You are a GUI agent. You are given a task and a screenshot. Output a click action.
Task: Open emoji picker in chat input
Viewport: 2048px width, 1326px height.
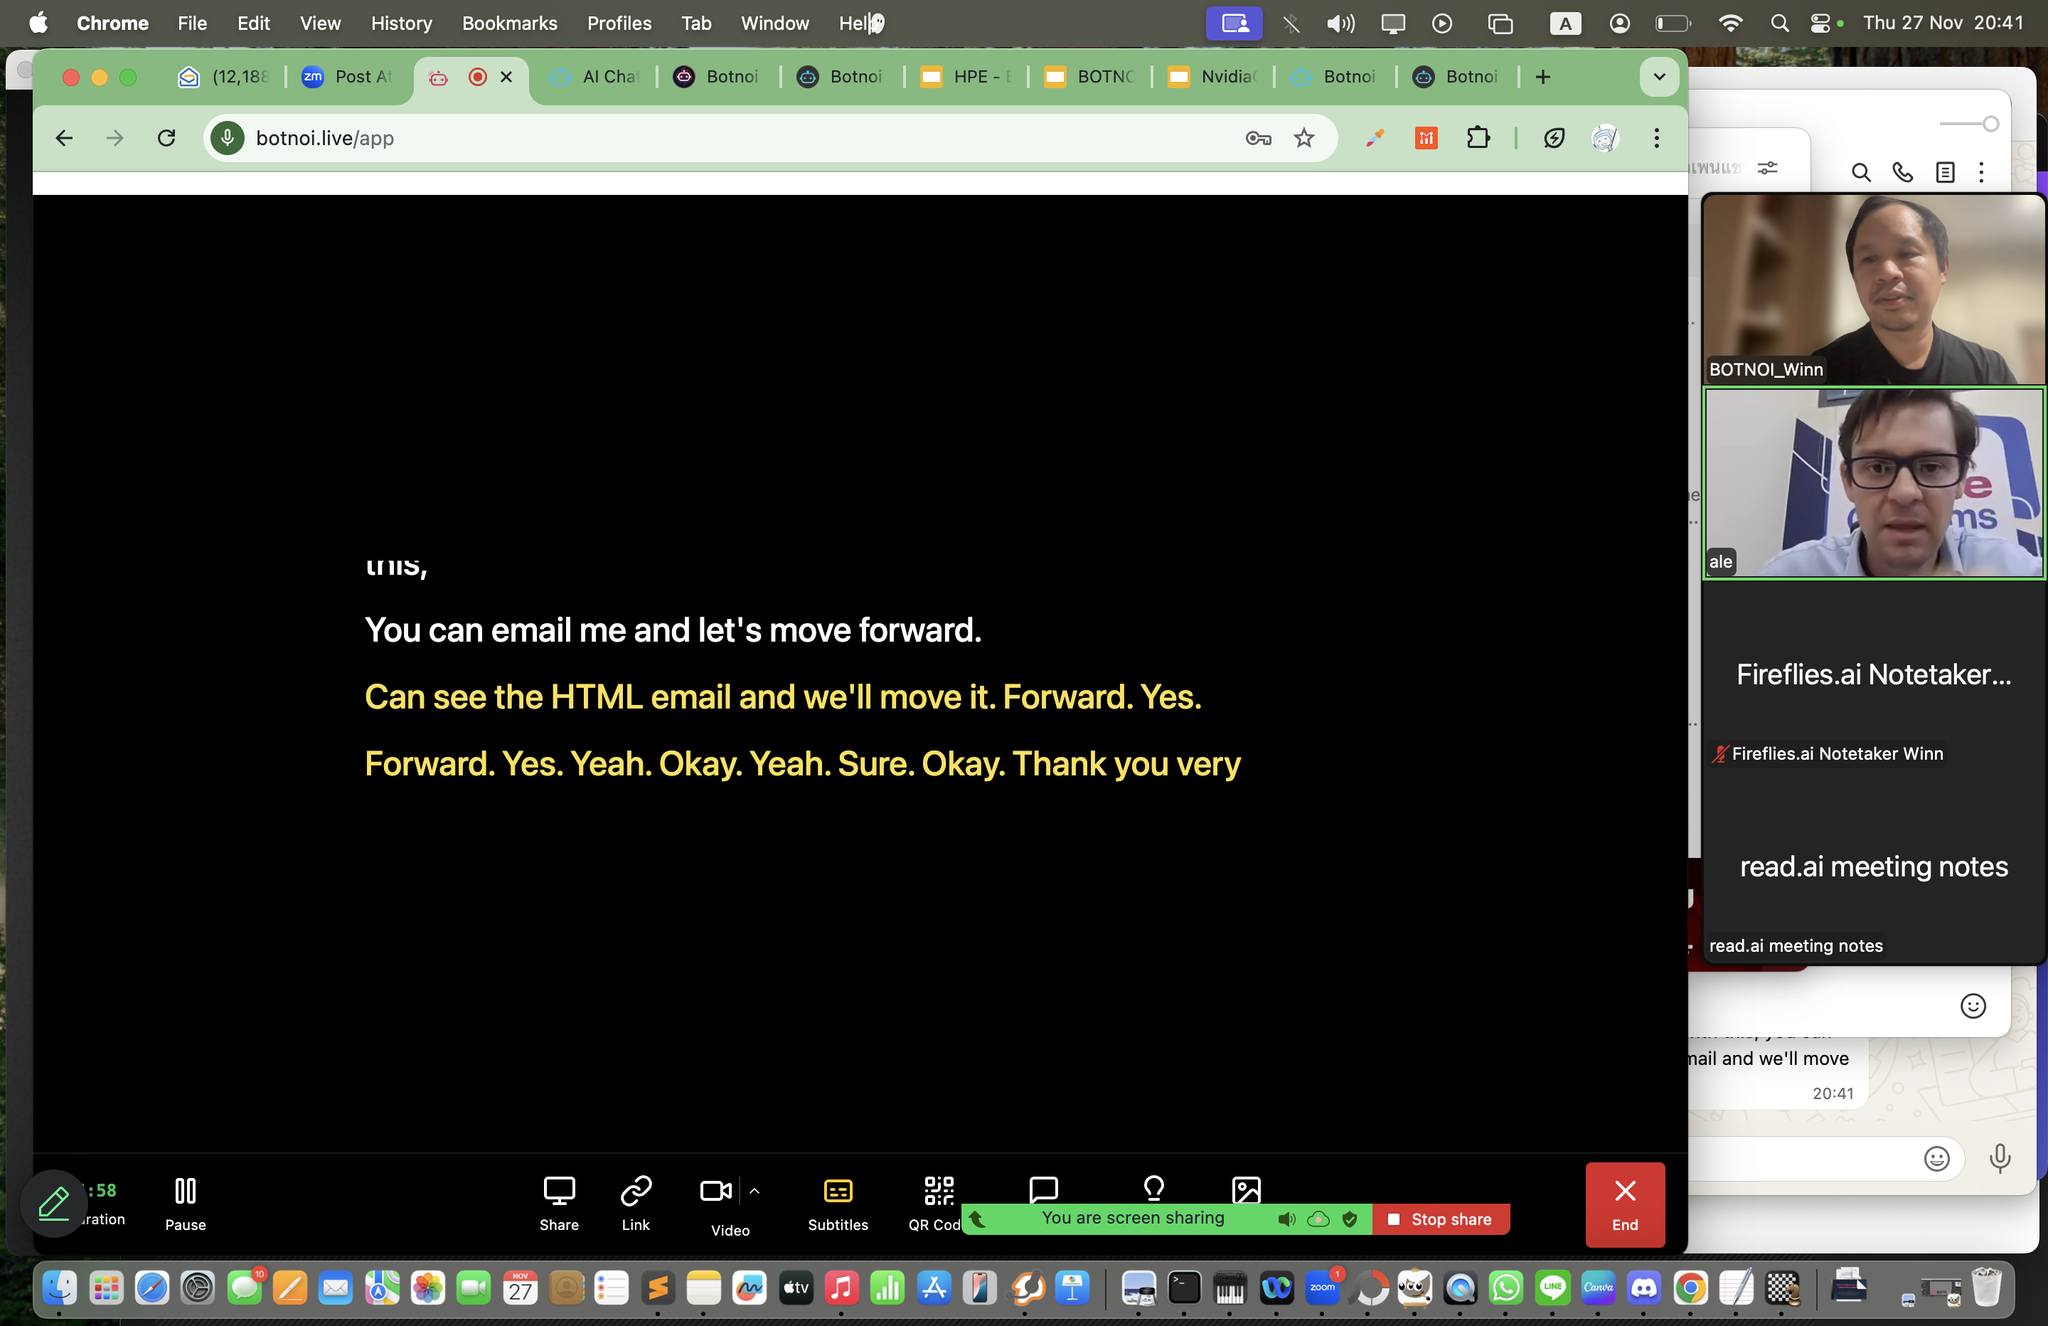[1937, 1158]
